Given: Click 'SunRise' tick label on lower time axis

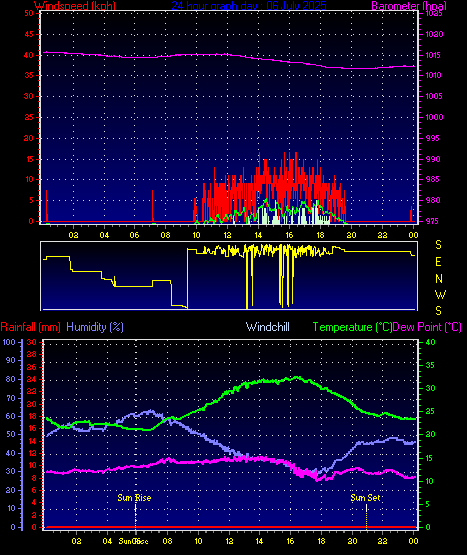Looking at the screenshot, I should click(x=133, y=541).
